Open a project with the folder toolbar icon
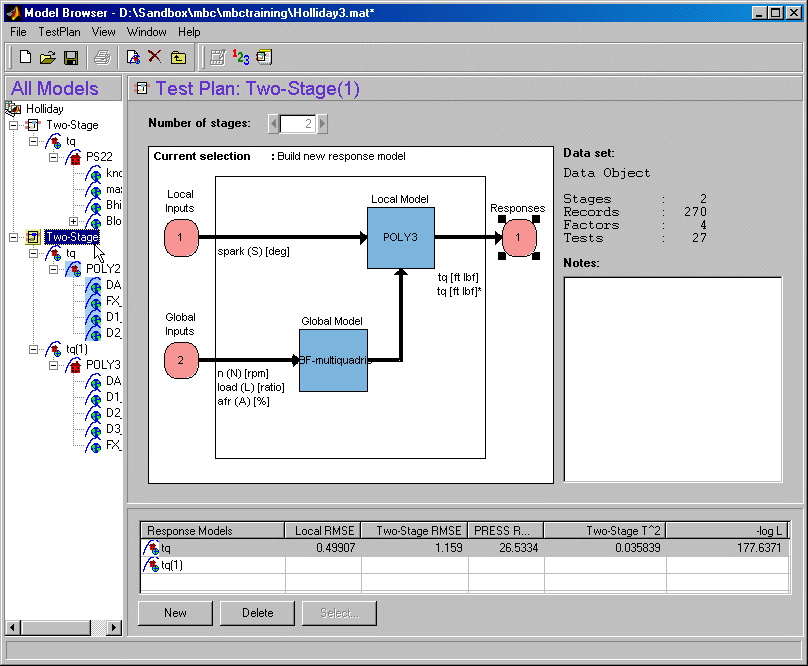 coord(47,57)
